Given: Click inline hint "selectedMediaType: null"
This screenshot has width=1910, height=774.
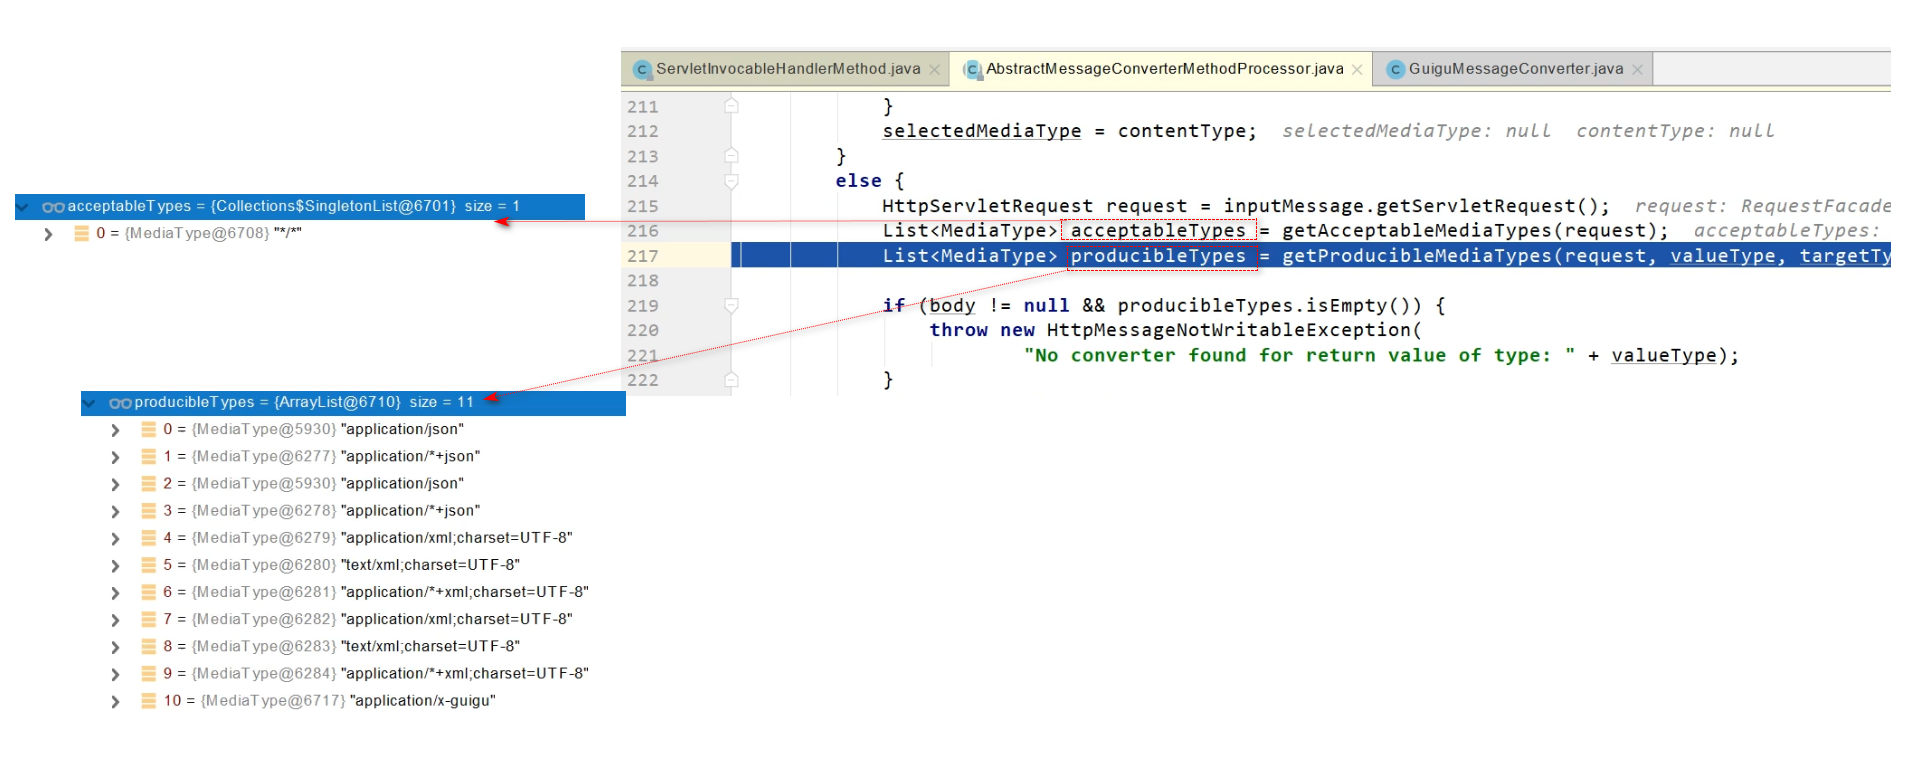Looking at the screenshot, I should (1416, 131).
